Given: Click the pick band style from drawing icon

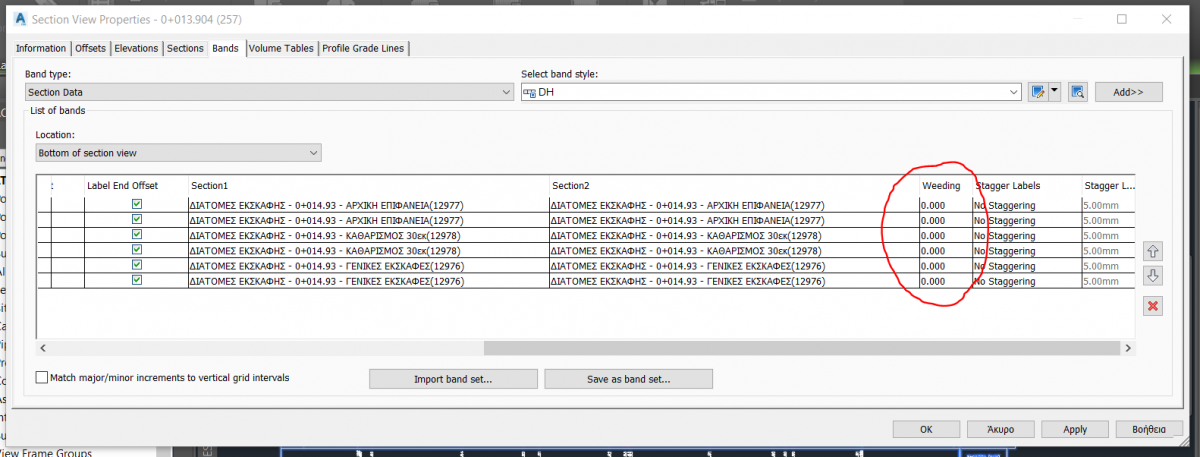Looking at the screenshot, I should (x=1077, y=92).
